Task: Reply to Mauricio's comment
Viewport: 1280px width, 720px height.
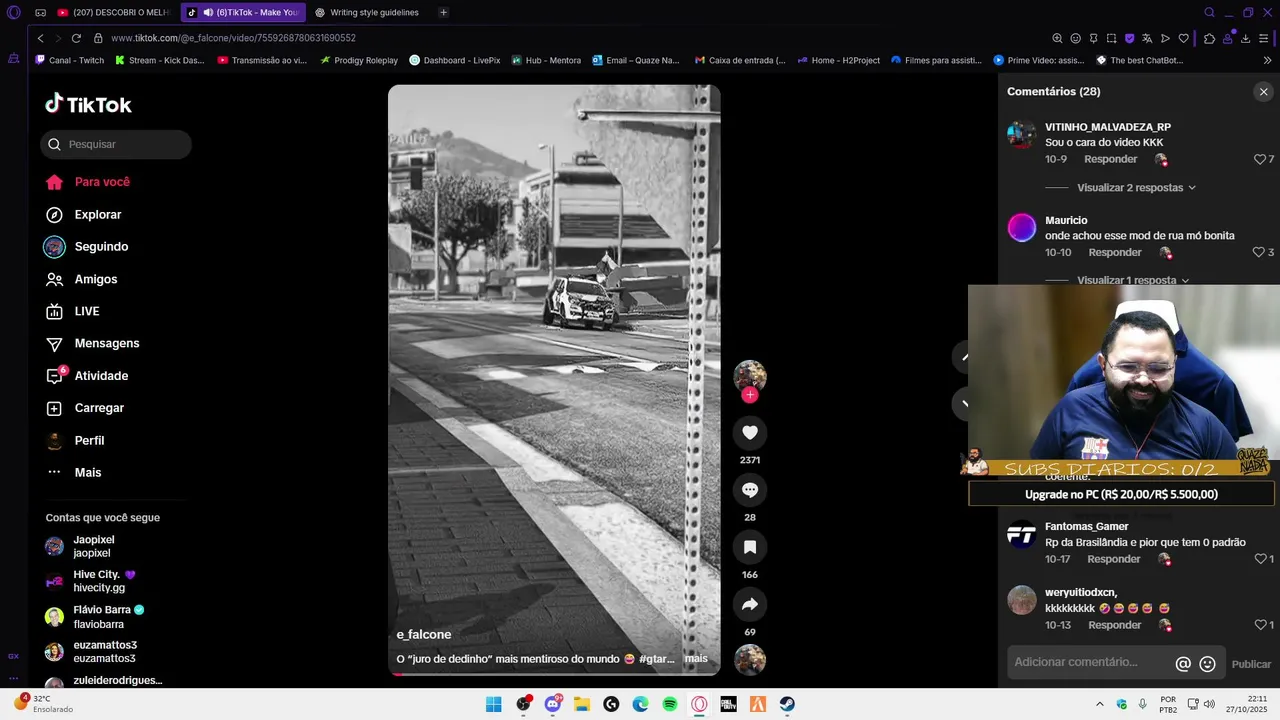Action: click(1114, 252)
